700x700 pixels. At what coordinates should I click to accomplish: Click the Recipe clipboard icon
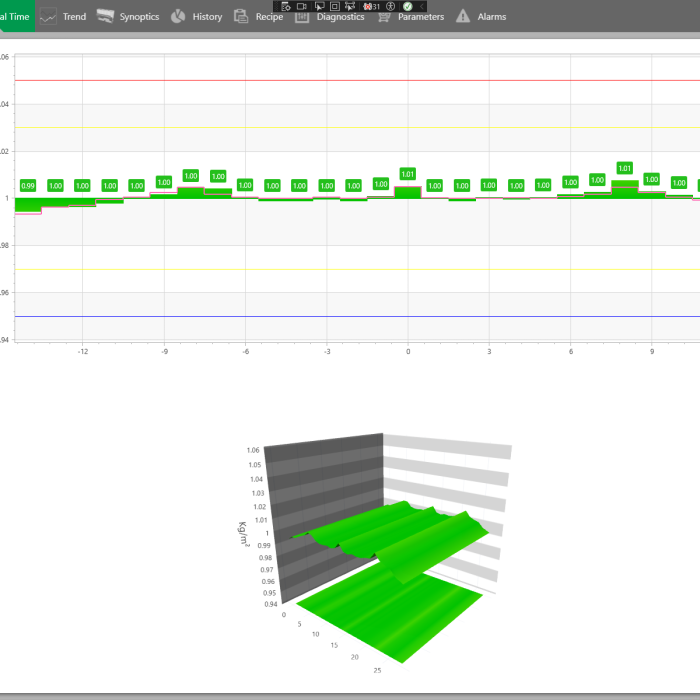(x=241, y=16)
